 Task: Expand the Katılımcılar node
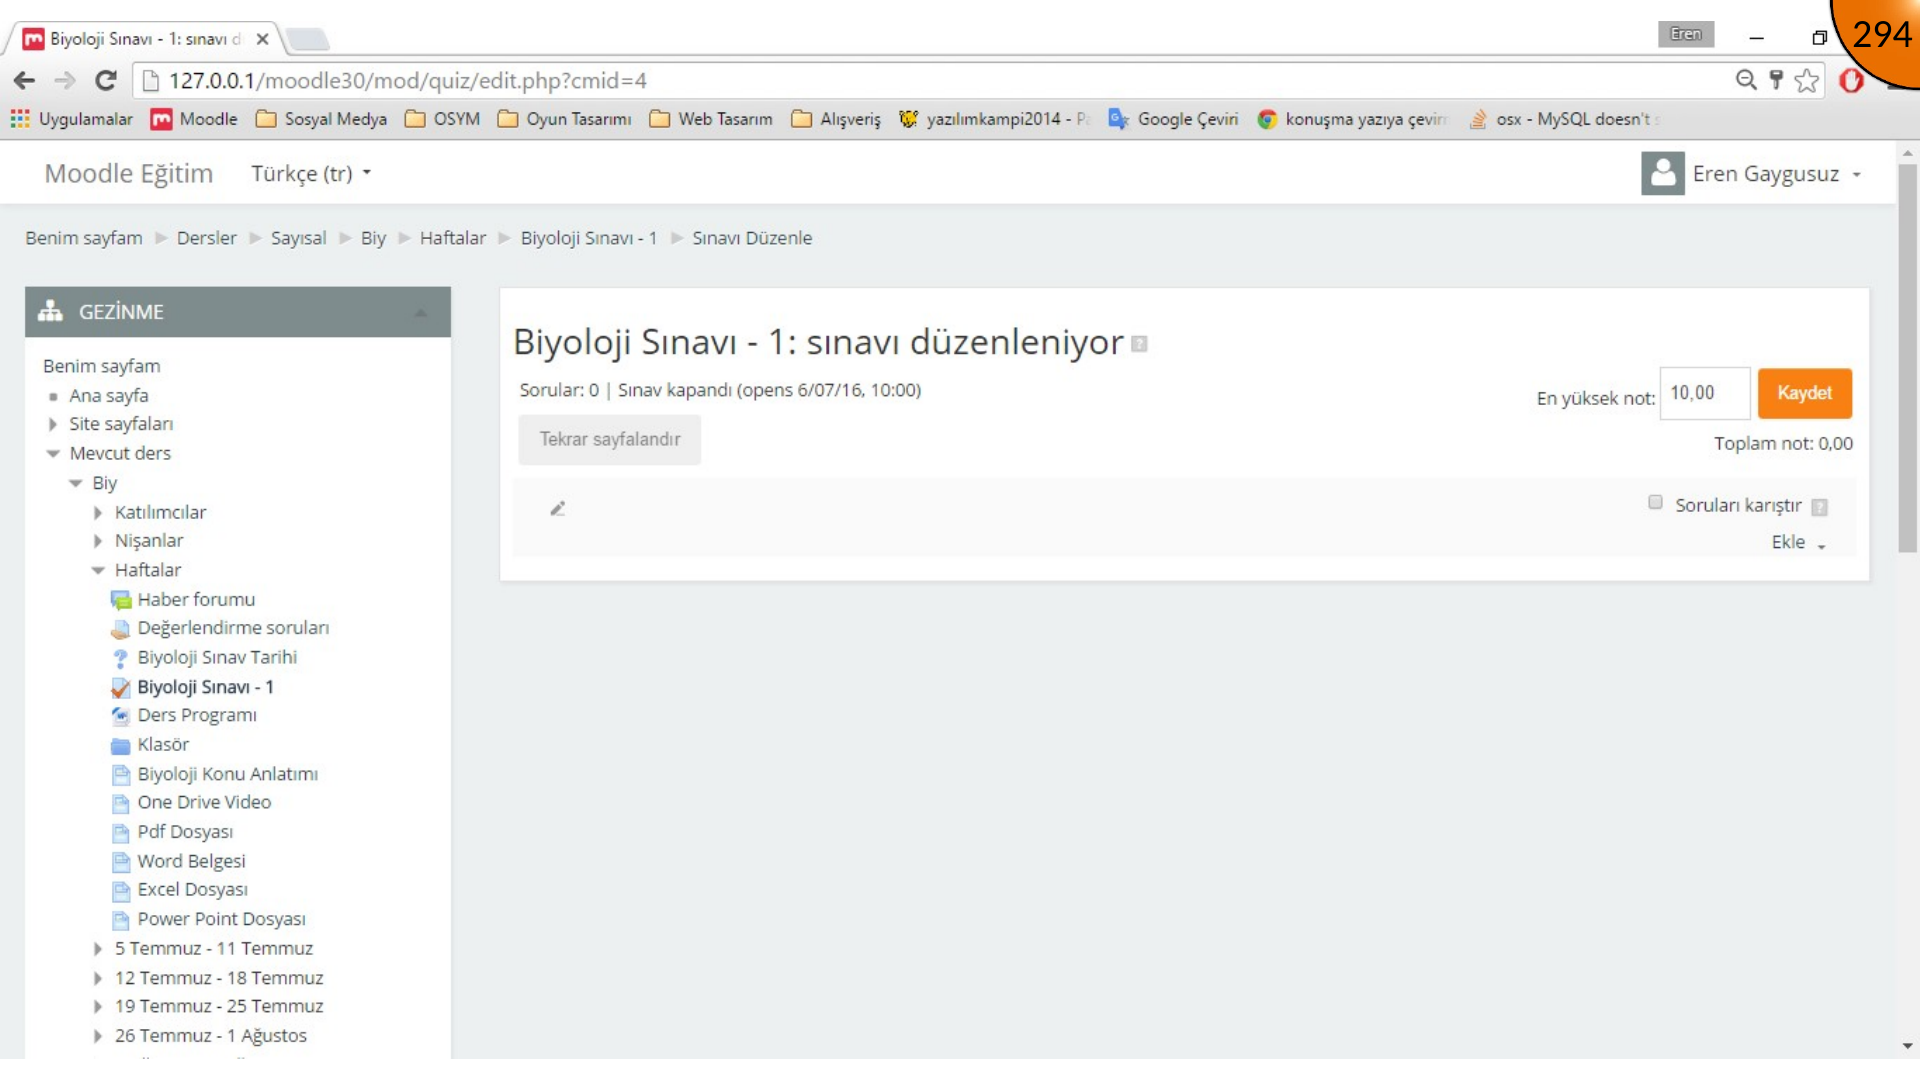(98, 513)
